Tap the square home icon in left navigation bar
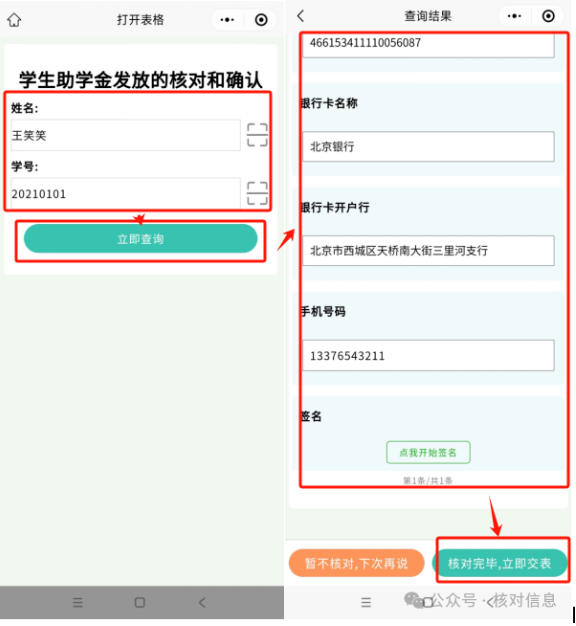The height and width of the screenshot is (626, 576). [140, 602]
